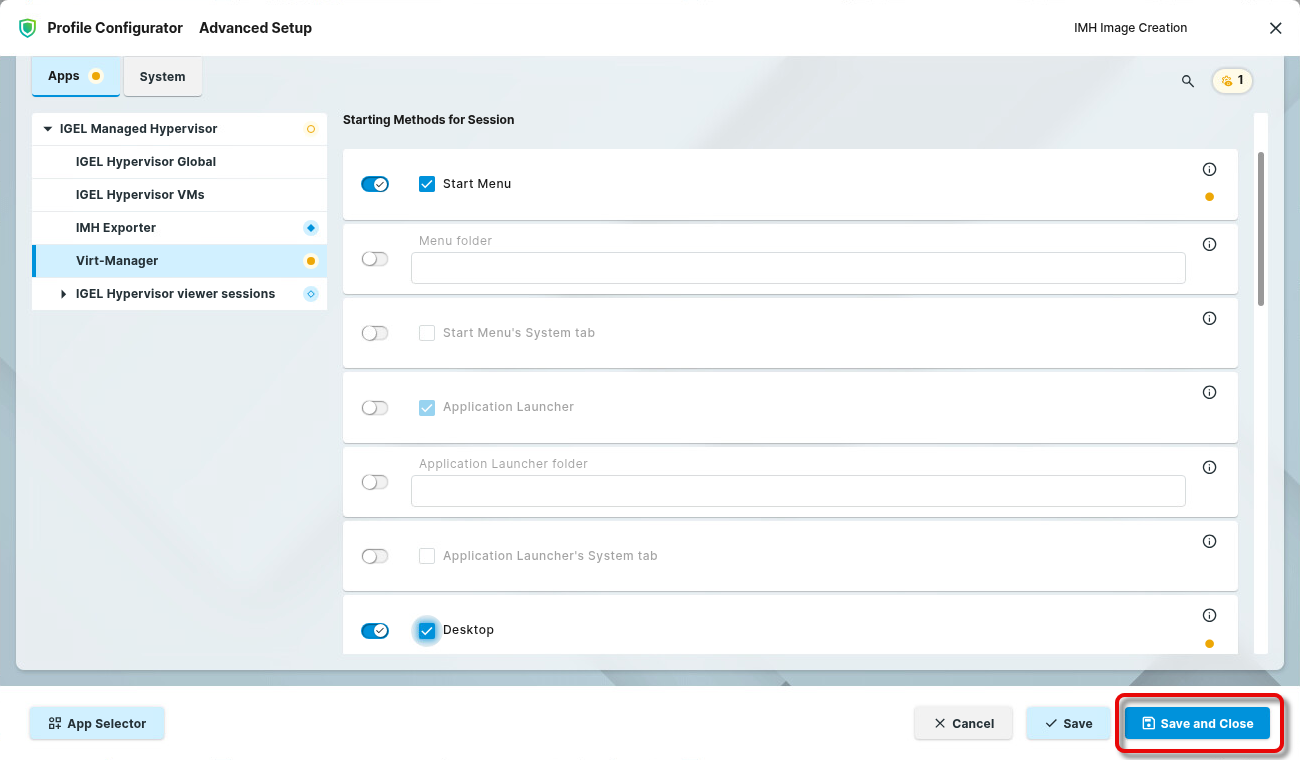Viewport: 1300px width, 760px height.
Task: Show info for Desktop setting
Action: [1209, 616]
